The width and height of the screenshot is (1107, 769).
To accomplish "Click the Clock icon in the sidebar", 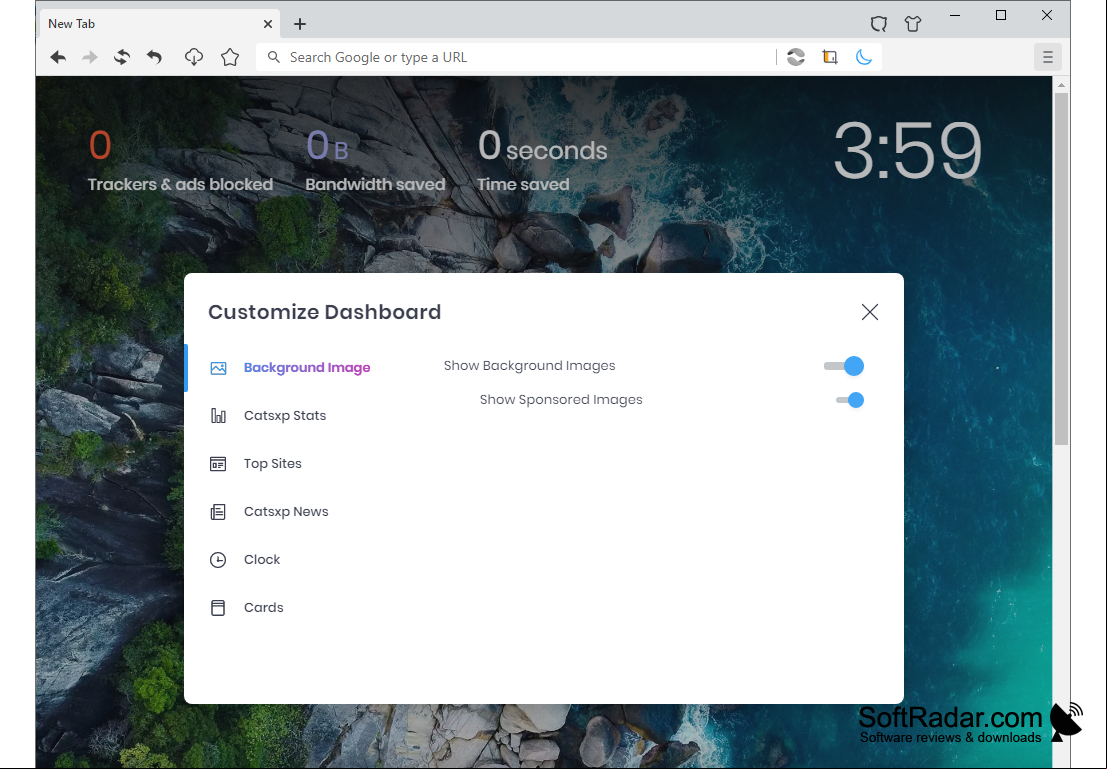I will 218,560.
